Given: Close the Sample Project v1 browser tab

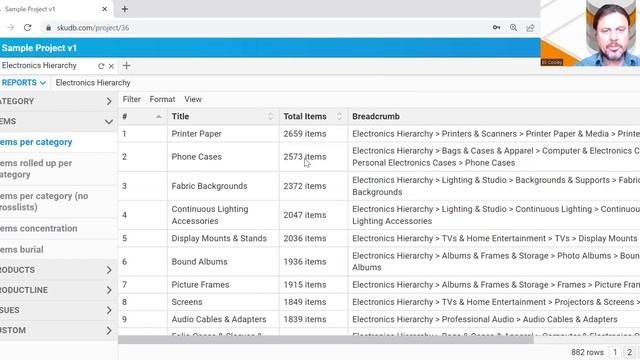Looking at the screenshot, I should pyautogui.click(x=104, y=9).
